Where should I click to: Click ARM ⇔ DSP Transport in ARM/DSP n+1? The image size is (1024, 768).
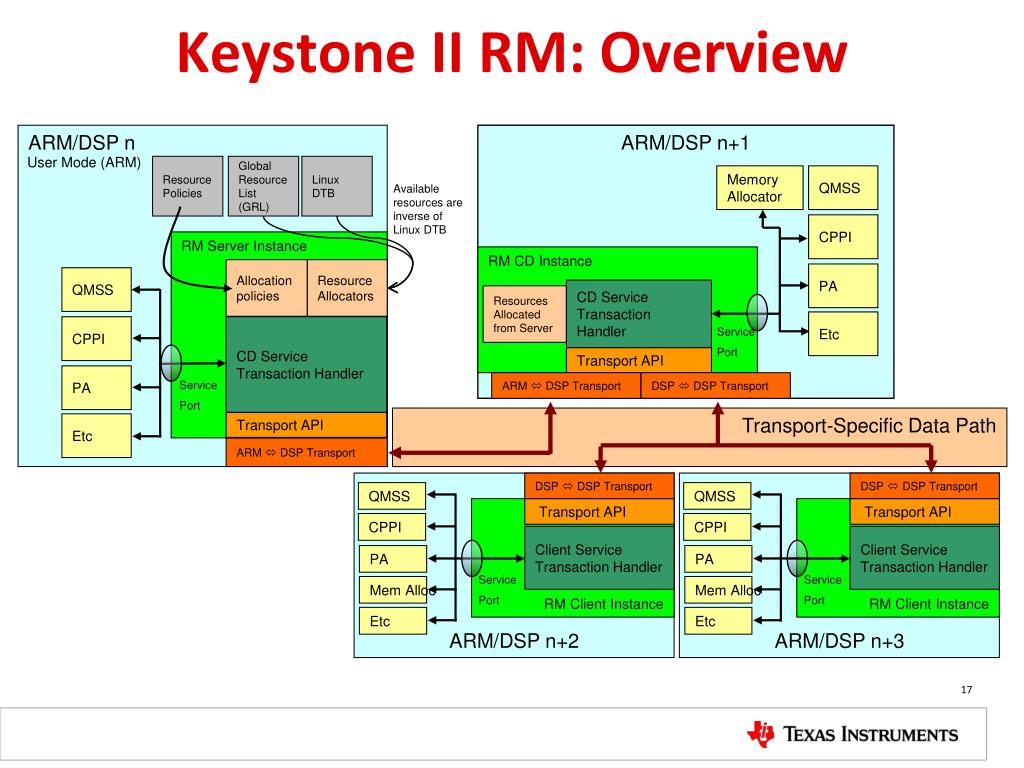coord(566,385)
